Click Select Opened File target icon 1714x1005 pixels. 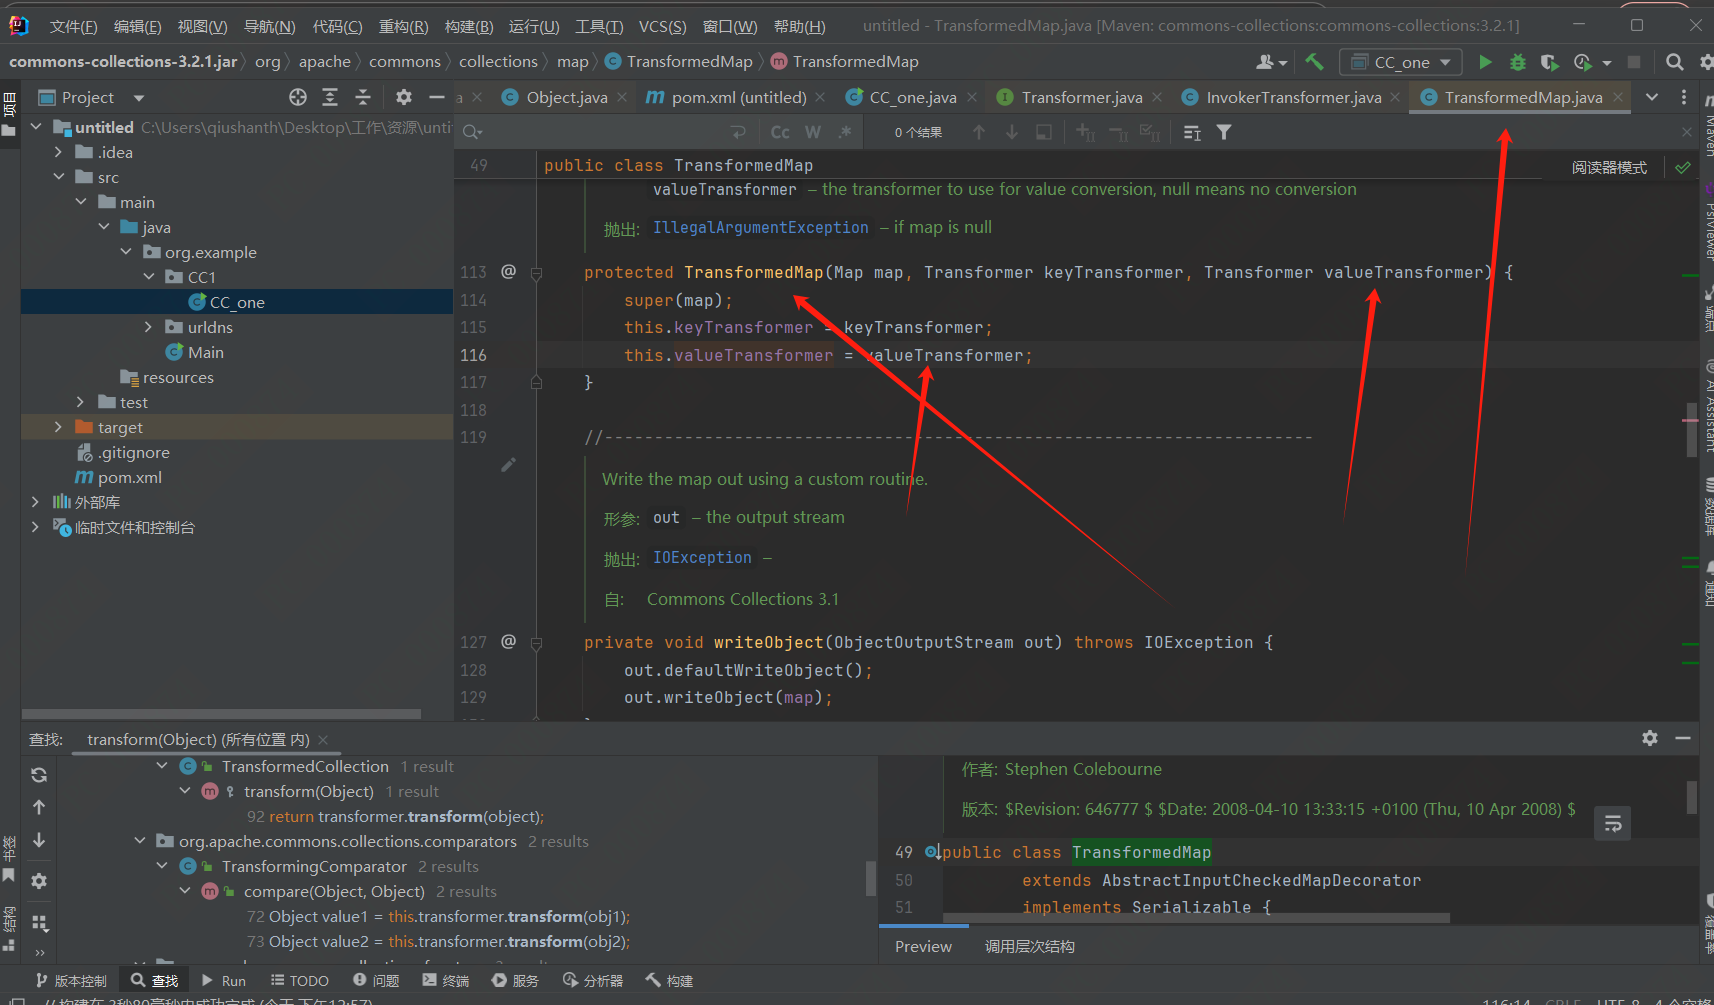click(x=298, y=97)
